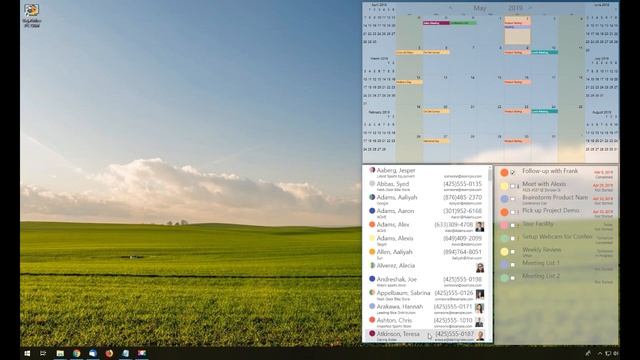The image size is (640, 360).
Task: Click phone number (301)952-6168
Action: (x=462, y=211)
